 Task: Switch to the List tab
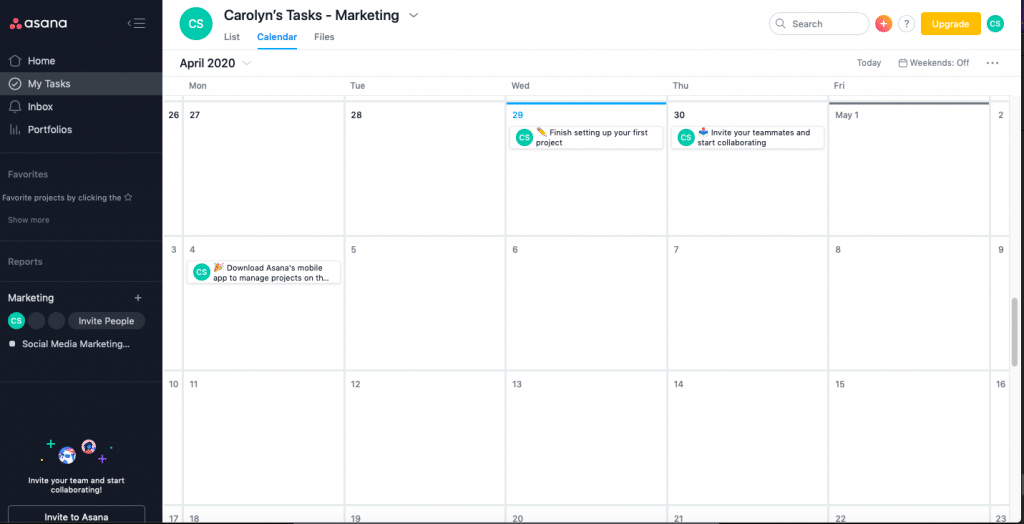[232, 37]
